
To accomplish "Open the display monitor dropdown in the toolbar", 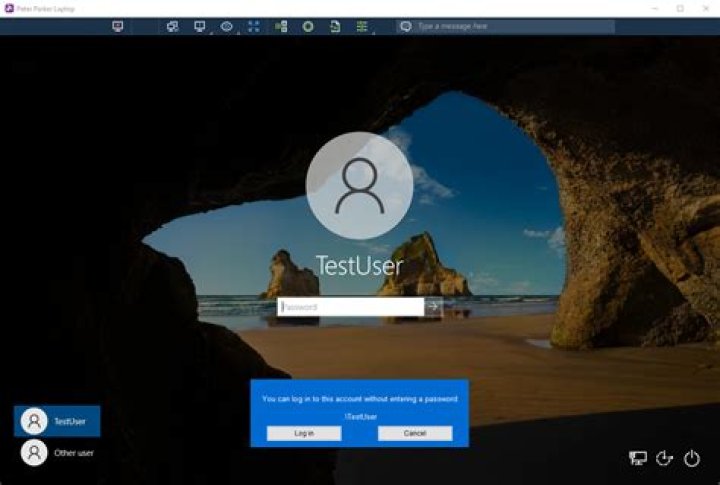I will coord(200,26).
